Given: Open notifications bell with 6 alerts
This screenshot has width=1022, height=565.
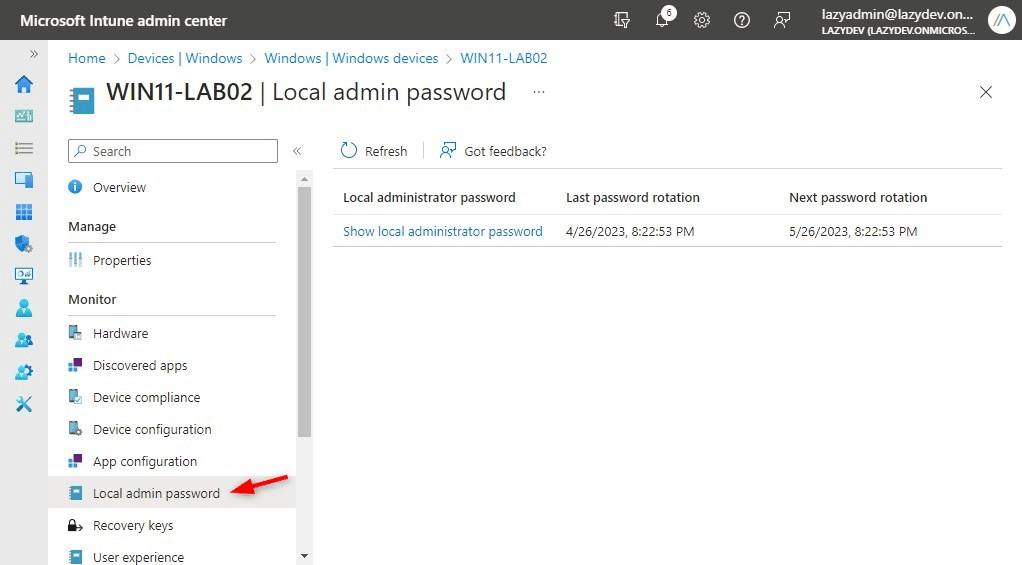Looking at the screenshot, I should click(x=663, y=19).
